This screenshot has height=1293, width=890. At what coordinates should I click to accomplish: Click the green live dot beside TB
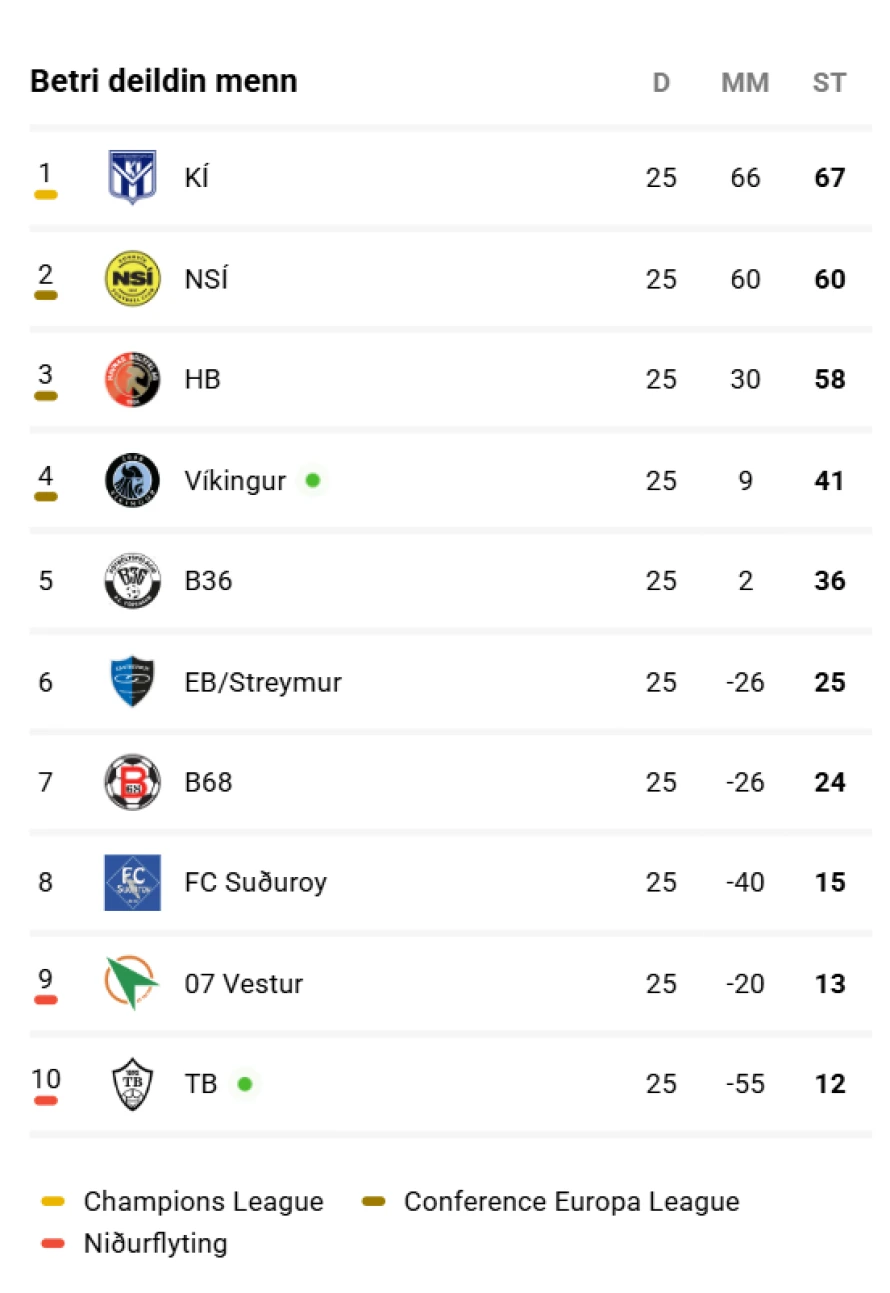245,1084
